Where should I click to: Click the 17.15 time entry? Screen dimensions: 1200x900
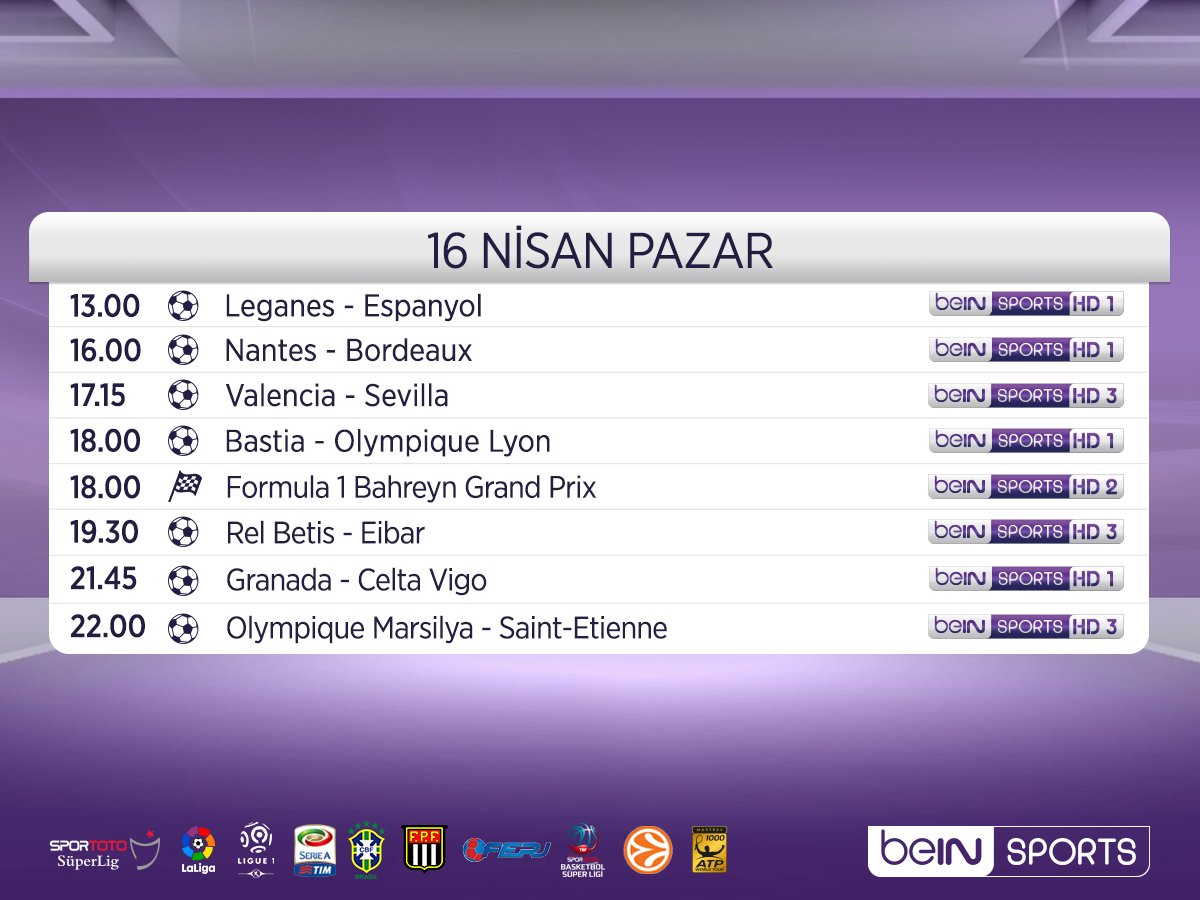click(x=98, y=396)
